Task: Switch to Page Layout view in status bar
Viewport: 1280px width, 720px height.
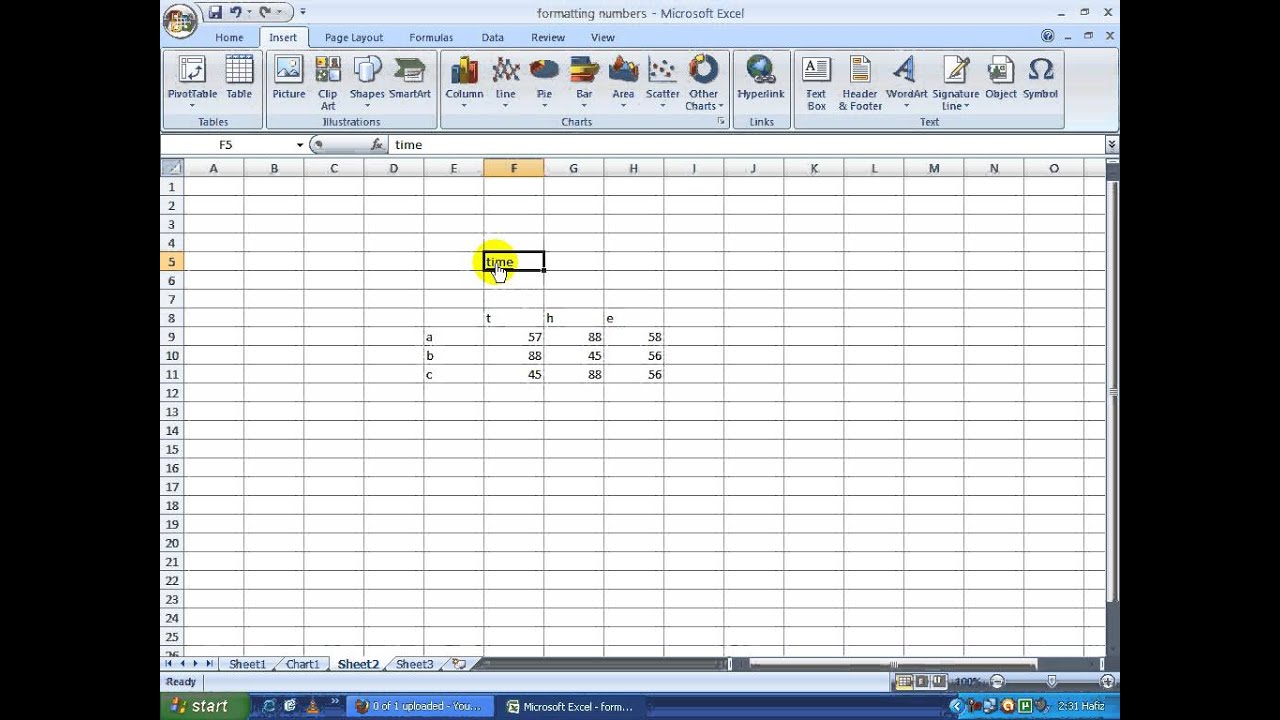Action: [x=922, y=682]
